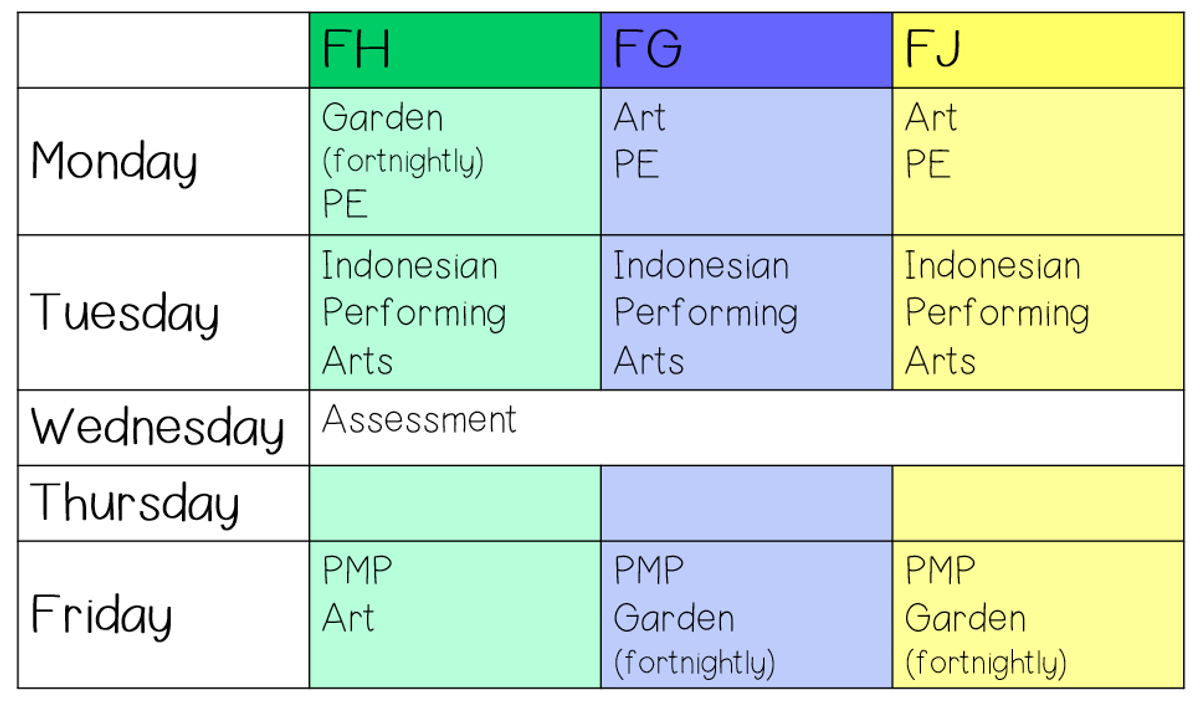This screenshot has height=702, width=1200.
Task: Click the empty FG Thursday cell
Action: pos(747,503)
